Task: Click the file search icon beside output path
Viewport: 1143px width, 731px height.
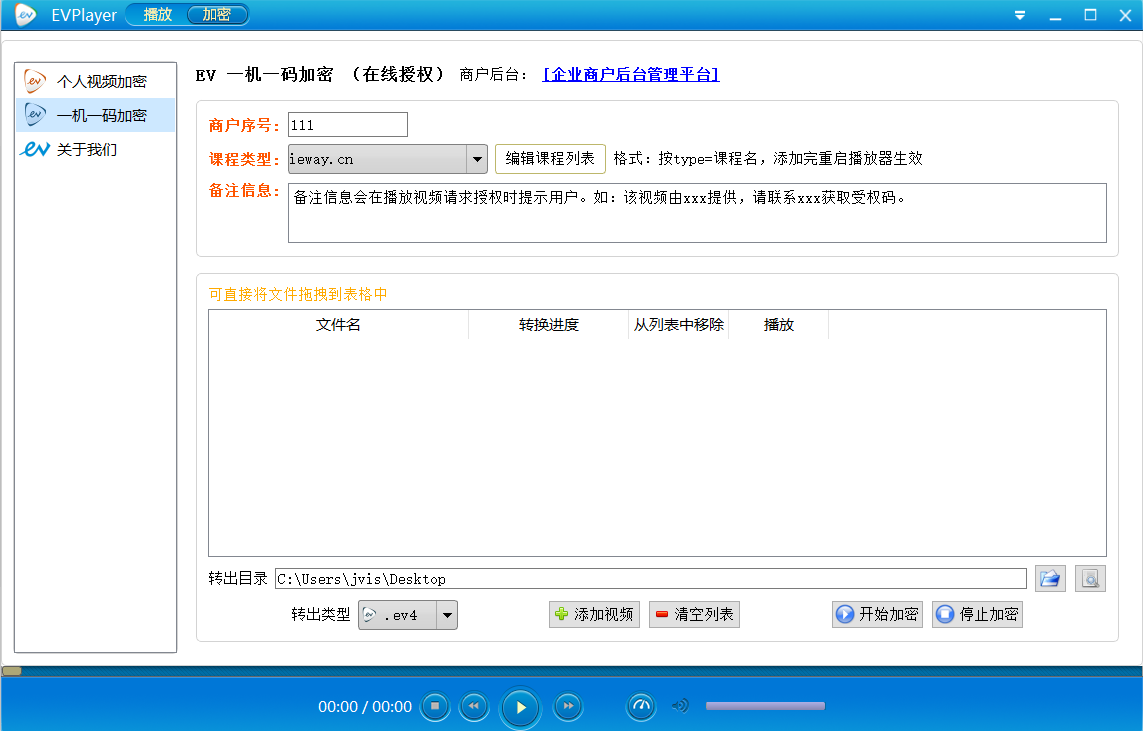Action: click(1090, 578)
